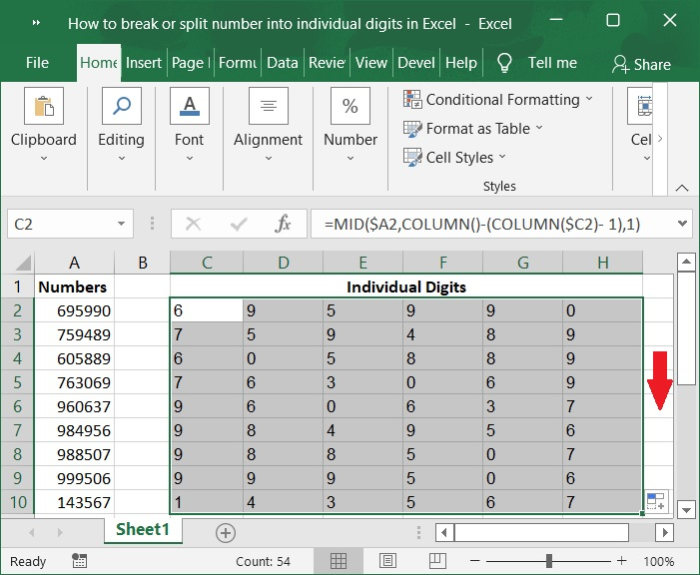Open the Editing search group
The height and width of the screenshot is (575, 700).
(x=121, y=108)
